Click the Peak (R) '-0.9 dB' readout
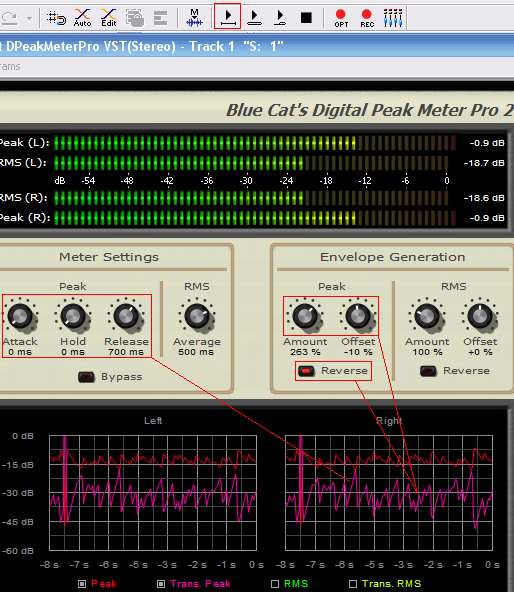This screenshot has width=514, height=592. point(487,218)
